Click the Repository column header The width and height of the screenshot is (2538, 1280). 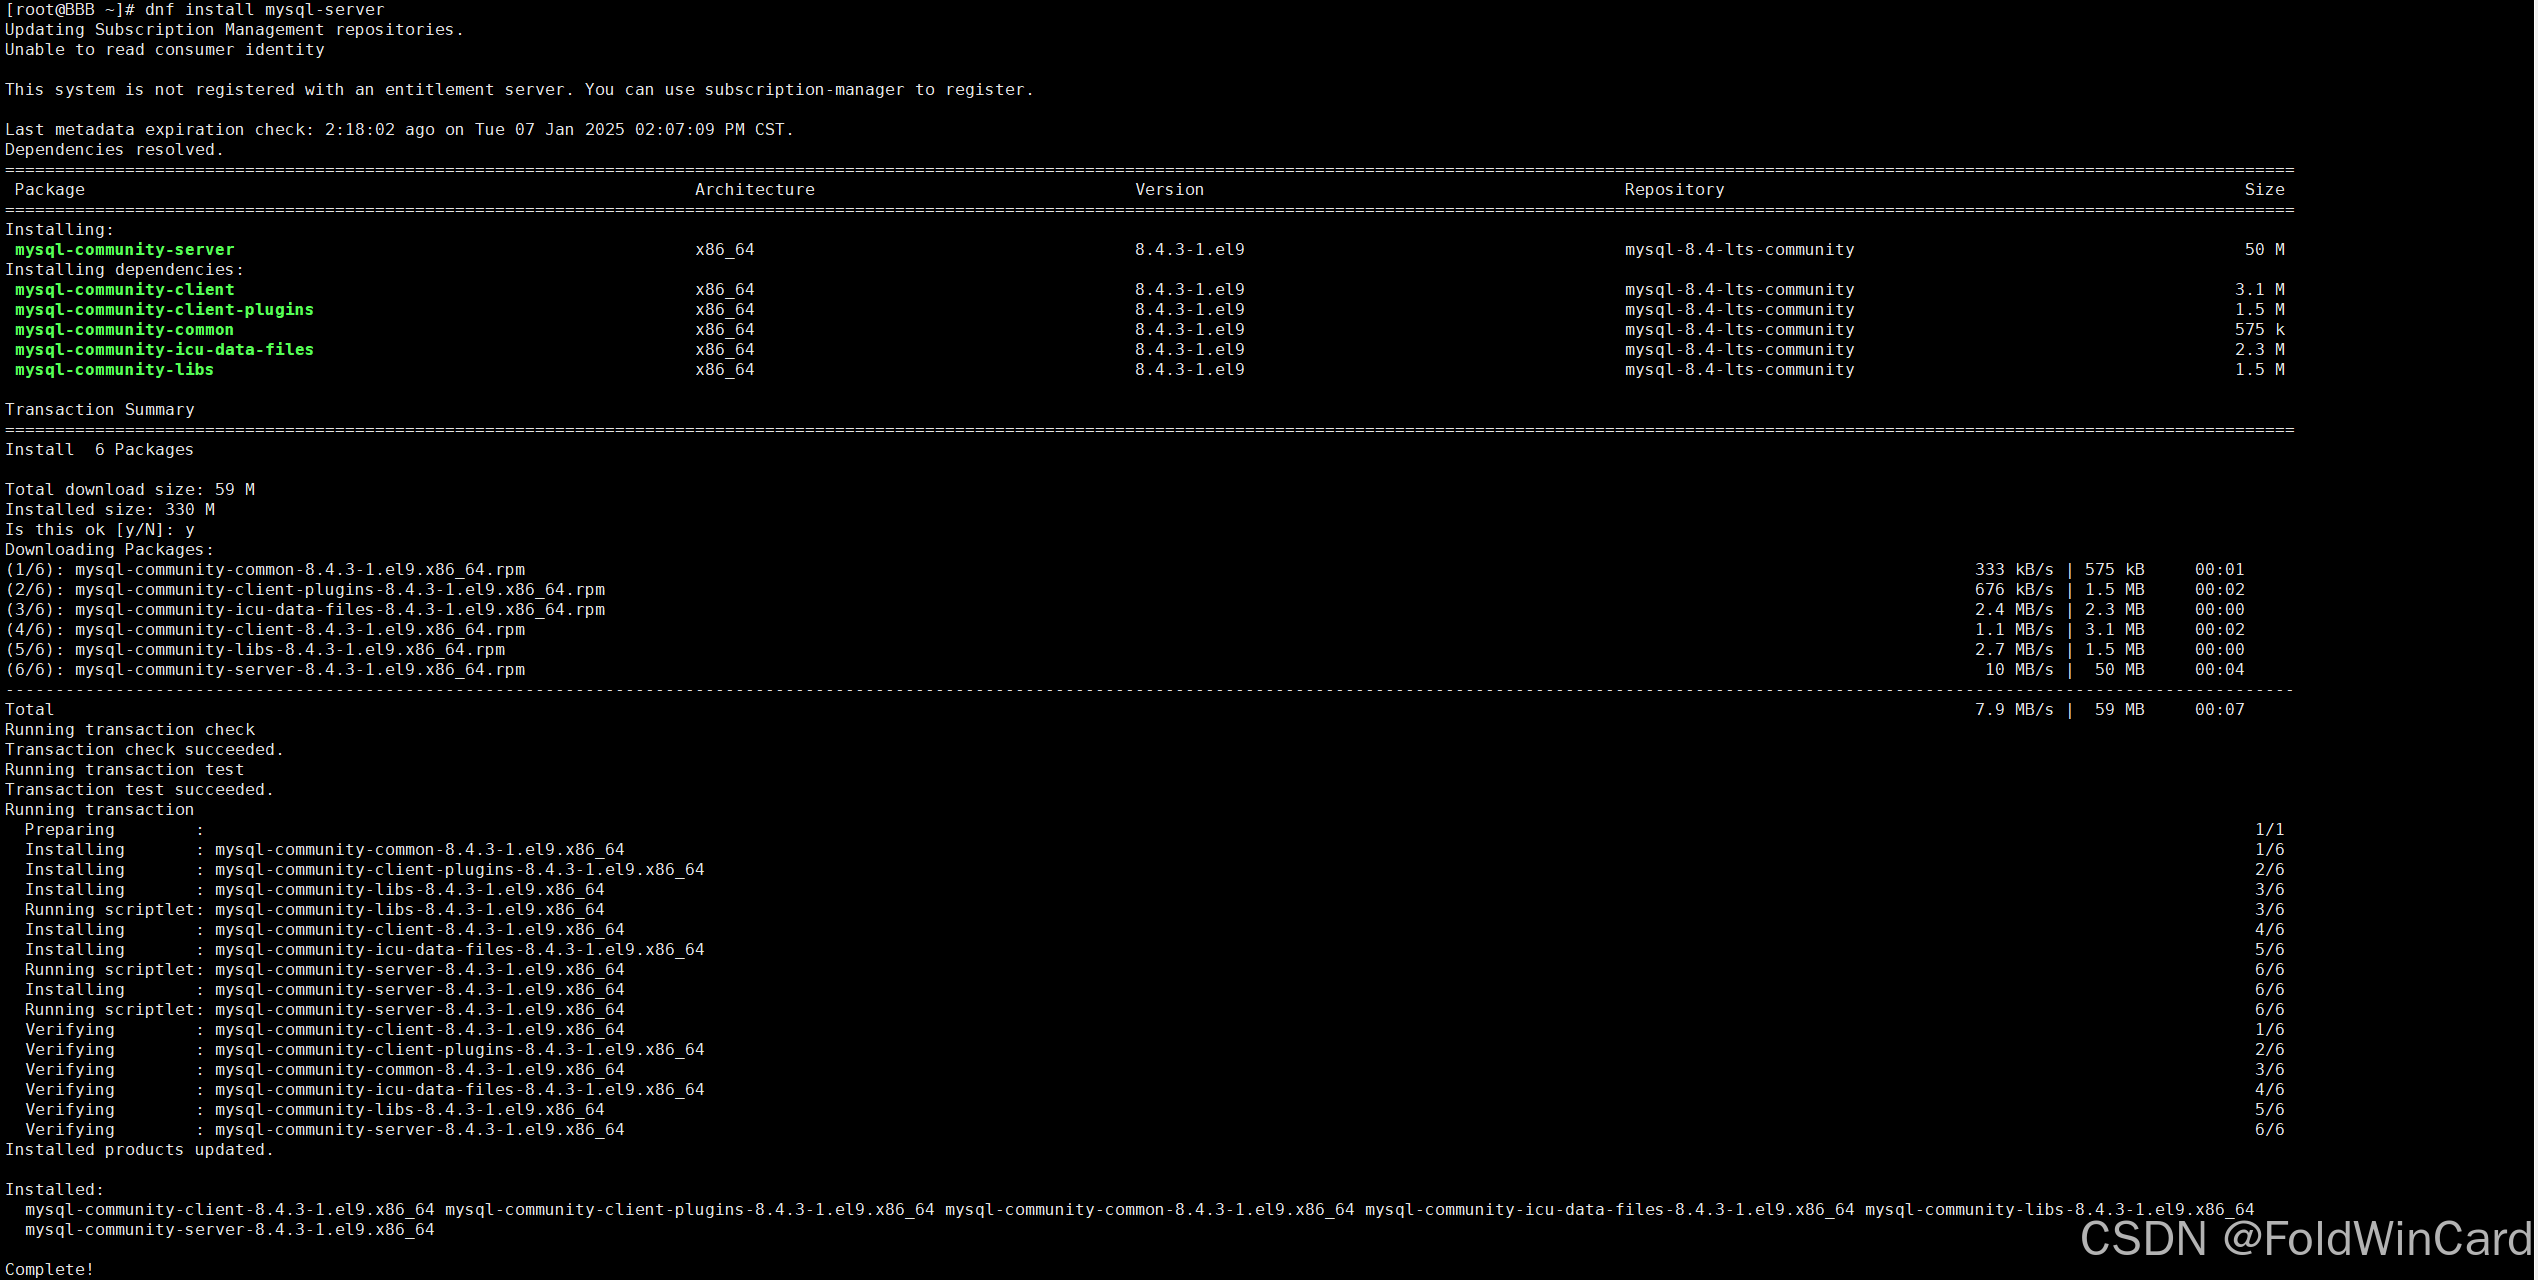(1673, 190)
